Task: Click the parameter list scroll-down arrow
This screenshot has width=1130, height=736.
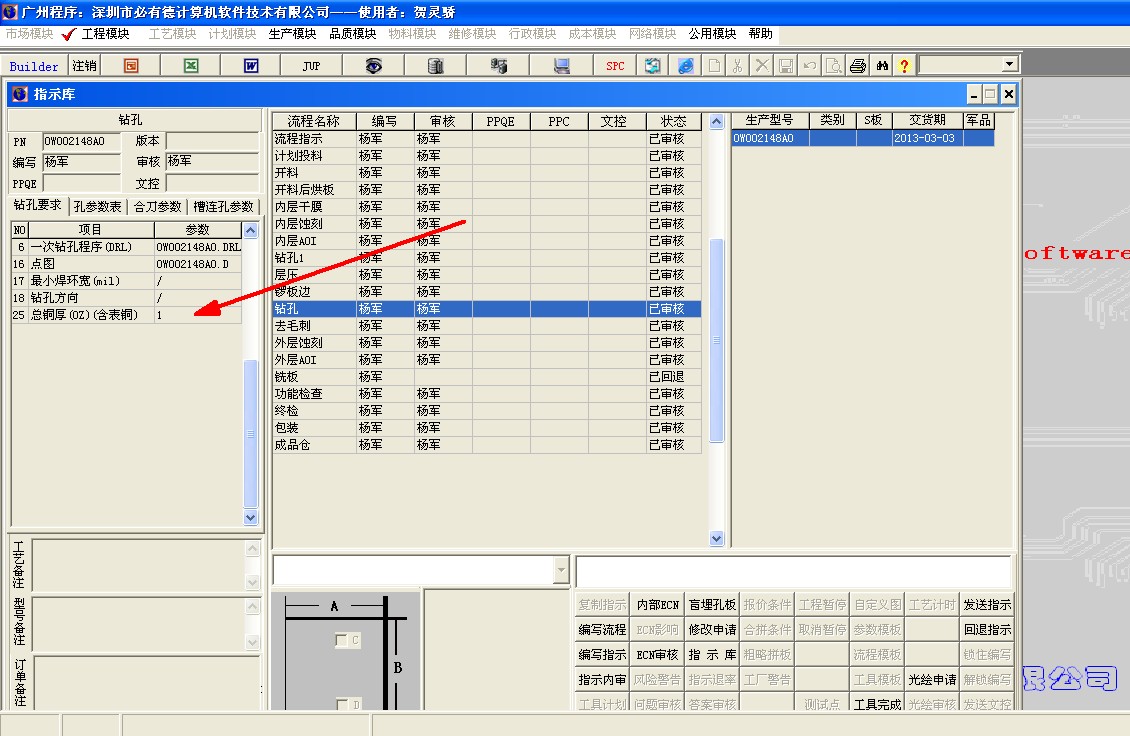Action: pos(251,518)
